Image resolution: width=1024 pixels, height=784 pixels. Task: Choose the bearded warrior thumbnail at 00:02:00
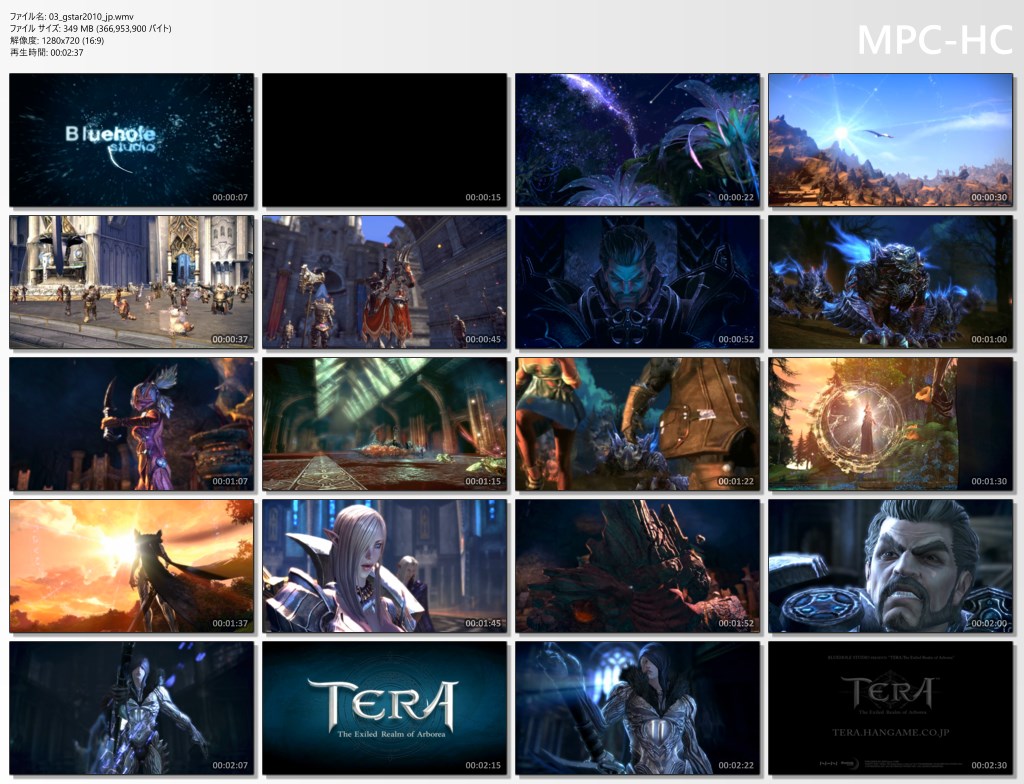pyautogui.click(x=890, y=566)
